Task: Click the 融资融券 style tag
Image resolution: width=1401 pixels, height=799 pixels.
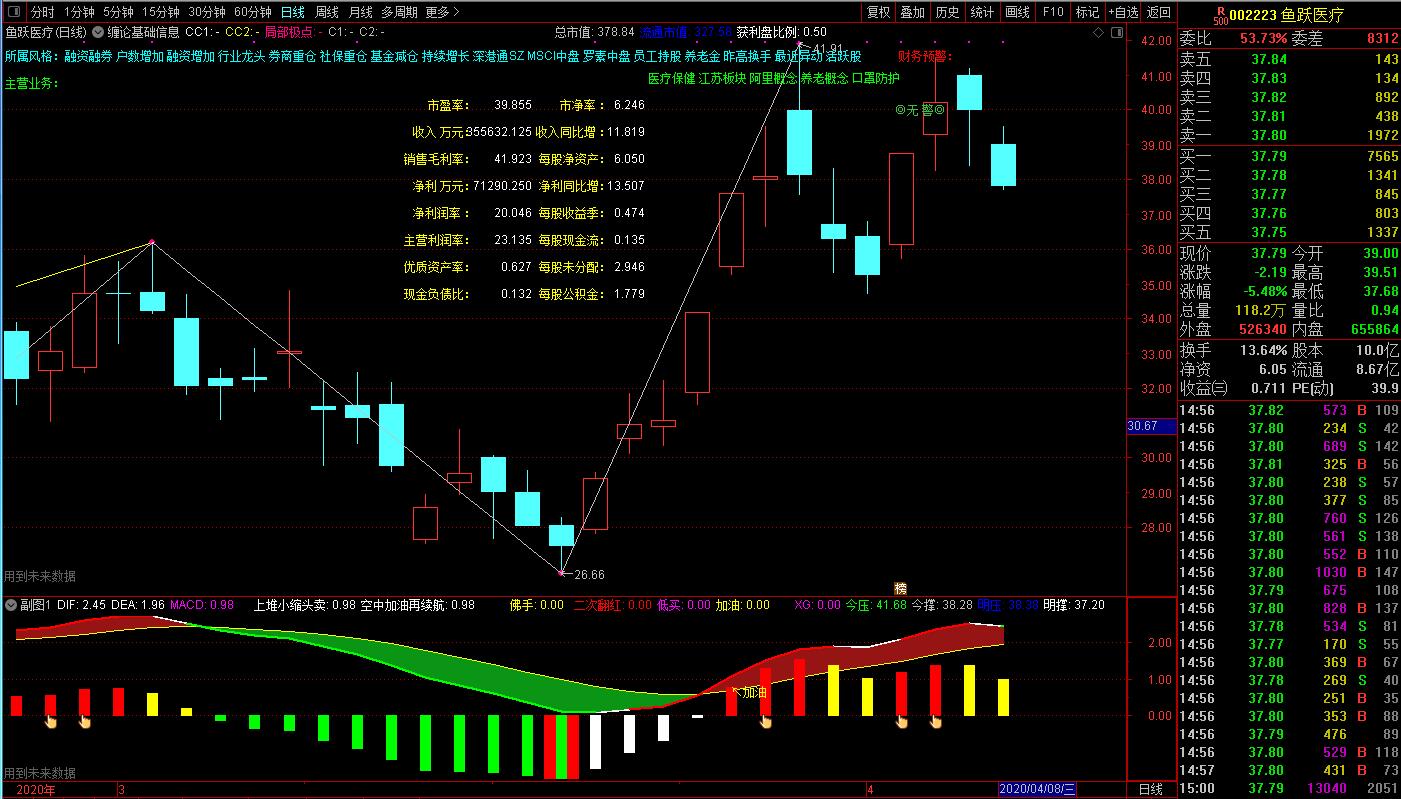Action: click(x=88, y=56)
